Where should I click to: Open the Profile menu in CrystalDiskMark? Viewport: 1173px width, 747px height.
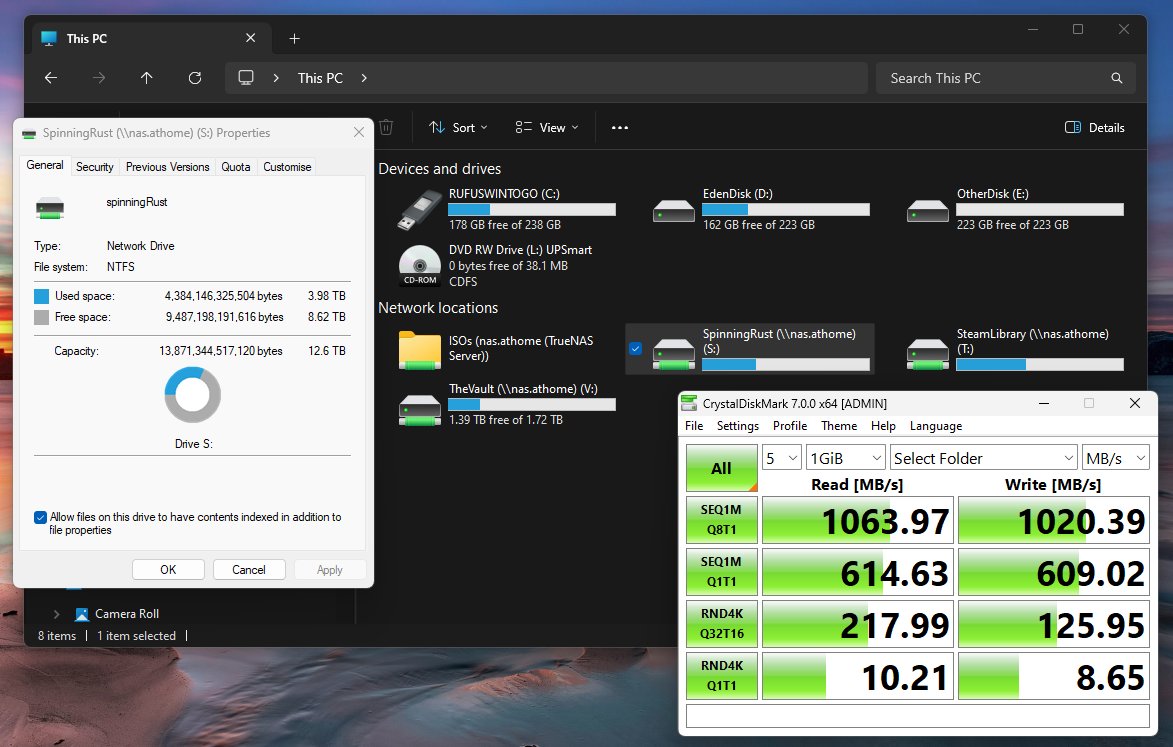(x=789, y=426)
